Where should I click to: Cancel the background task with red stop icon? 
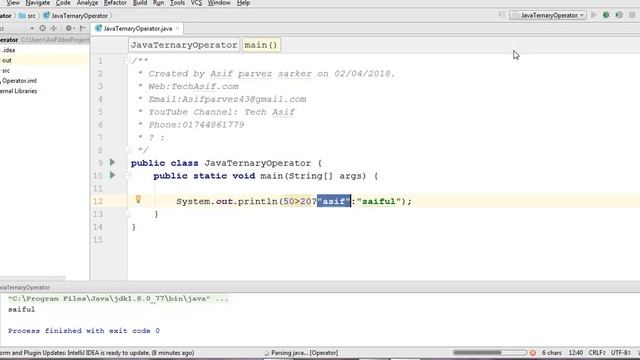(533, 353)
